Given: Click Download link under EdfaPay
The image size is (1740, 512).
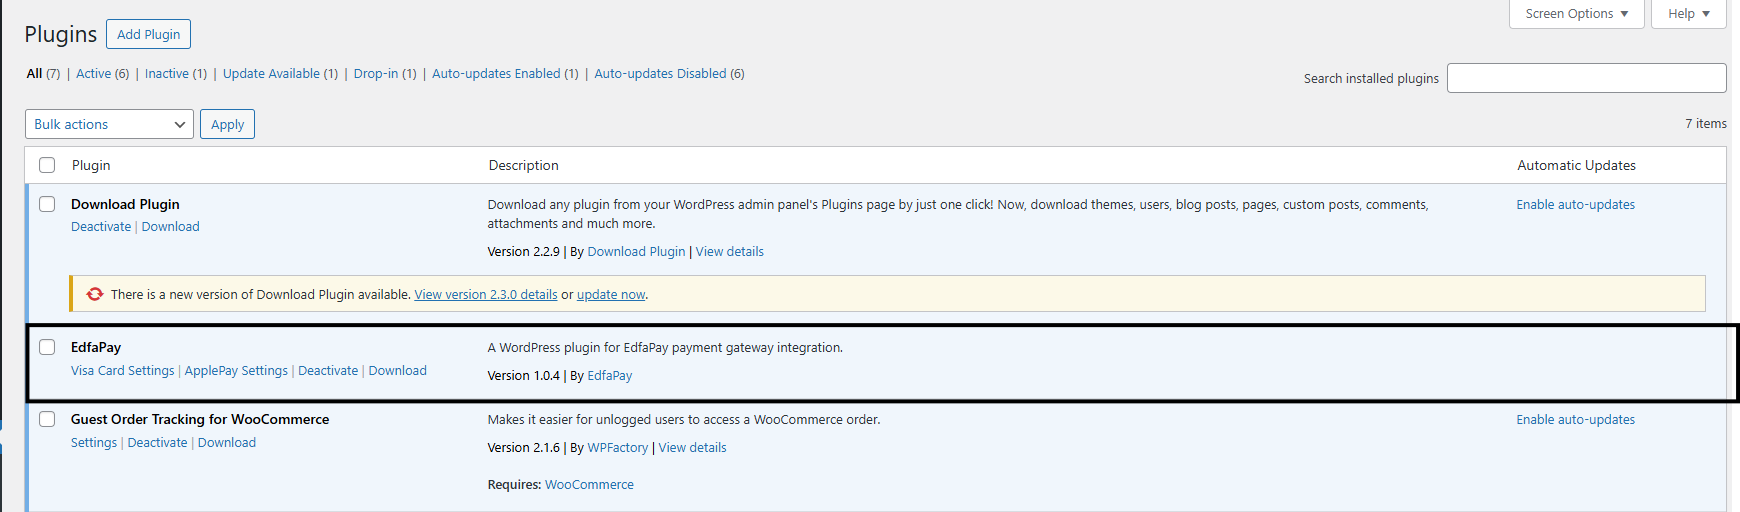Looking at the screenshot, I should tap(398, 371).
